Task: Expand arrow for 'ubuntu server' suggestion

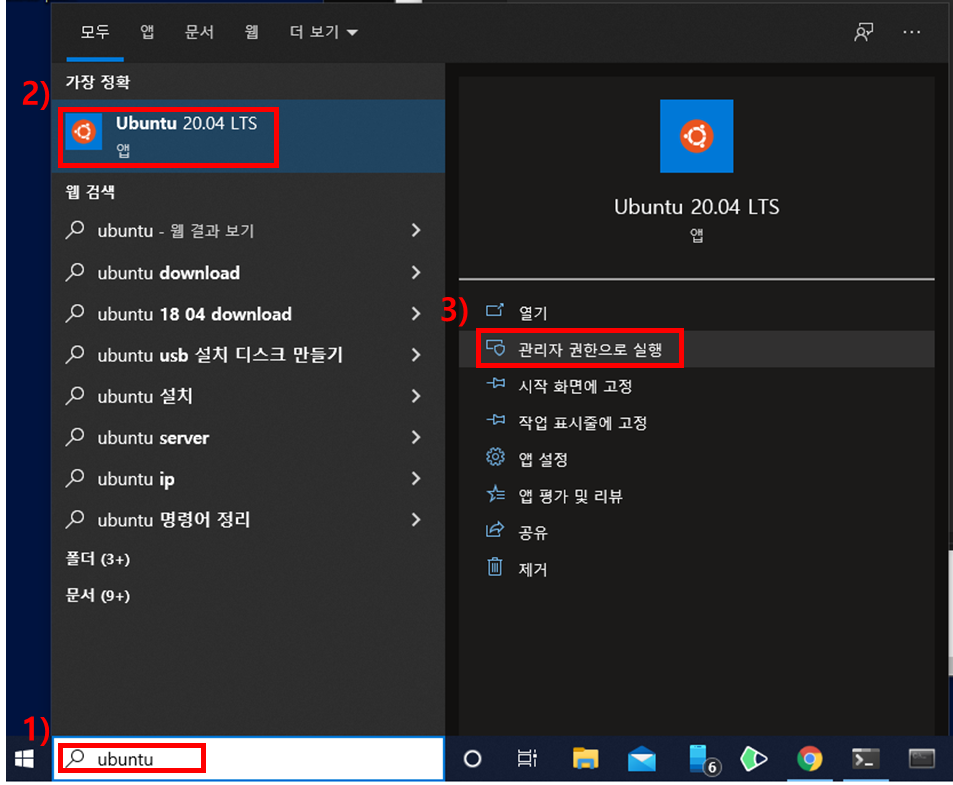Action: 416,437
